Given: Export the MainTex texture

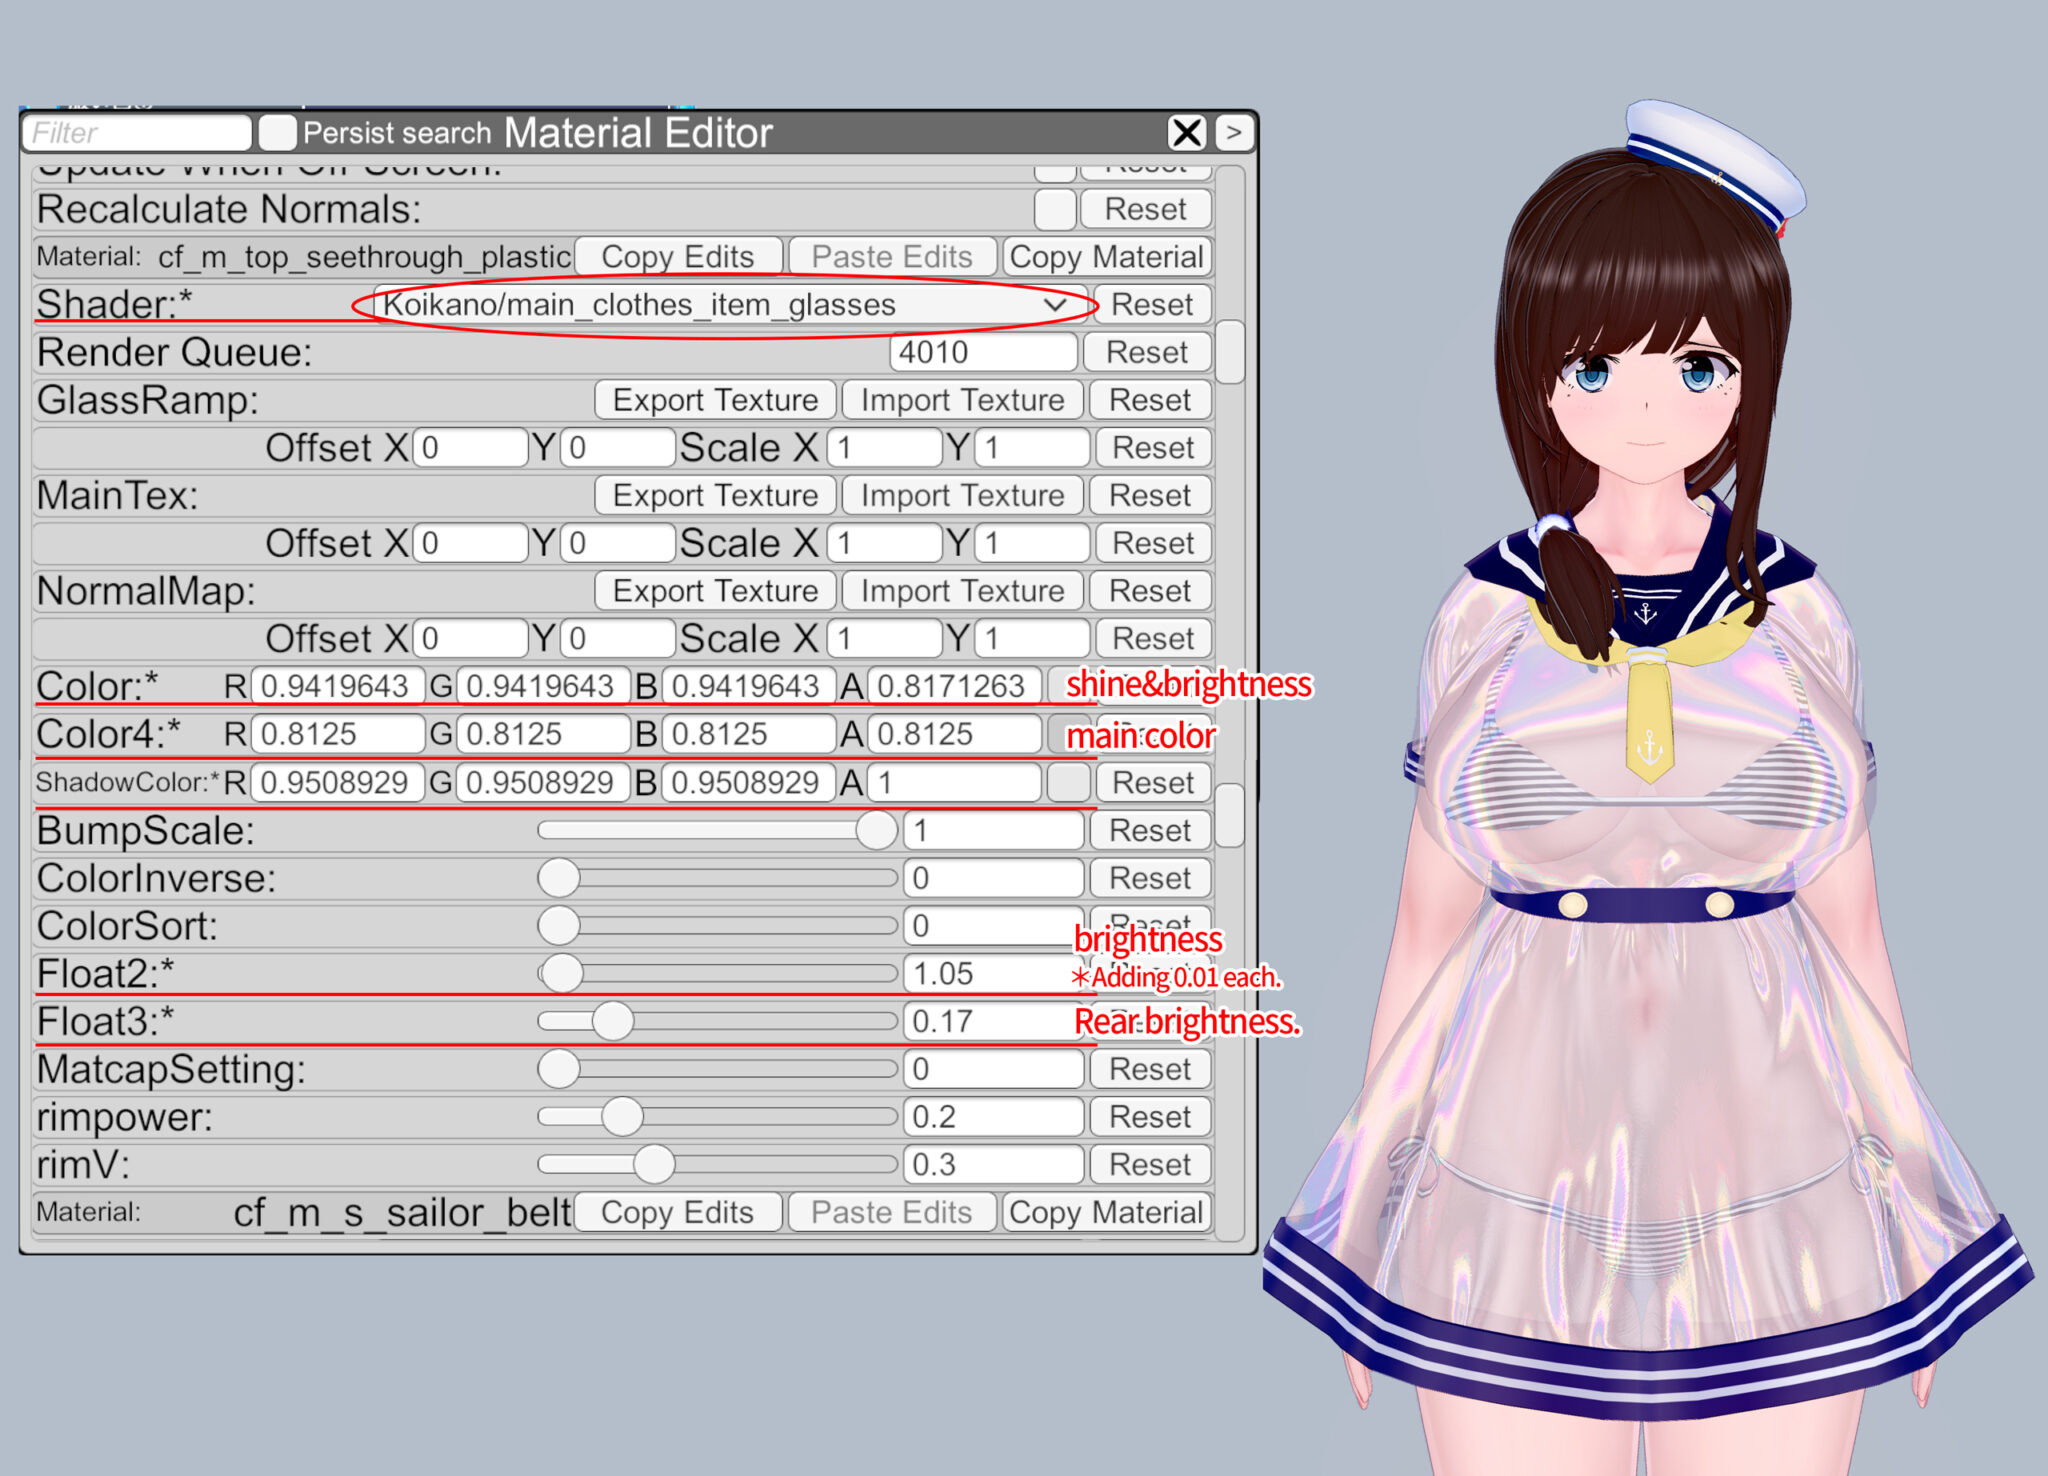Looking at the screenshot, I should click(x=714, y=495).
